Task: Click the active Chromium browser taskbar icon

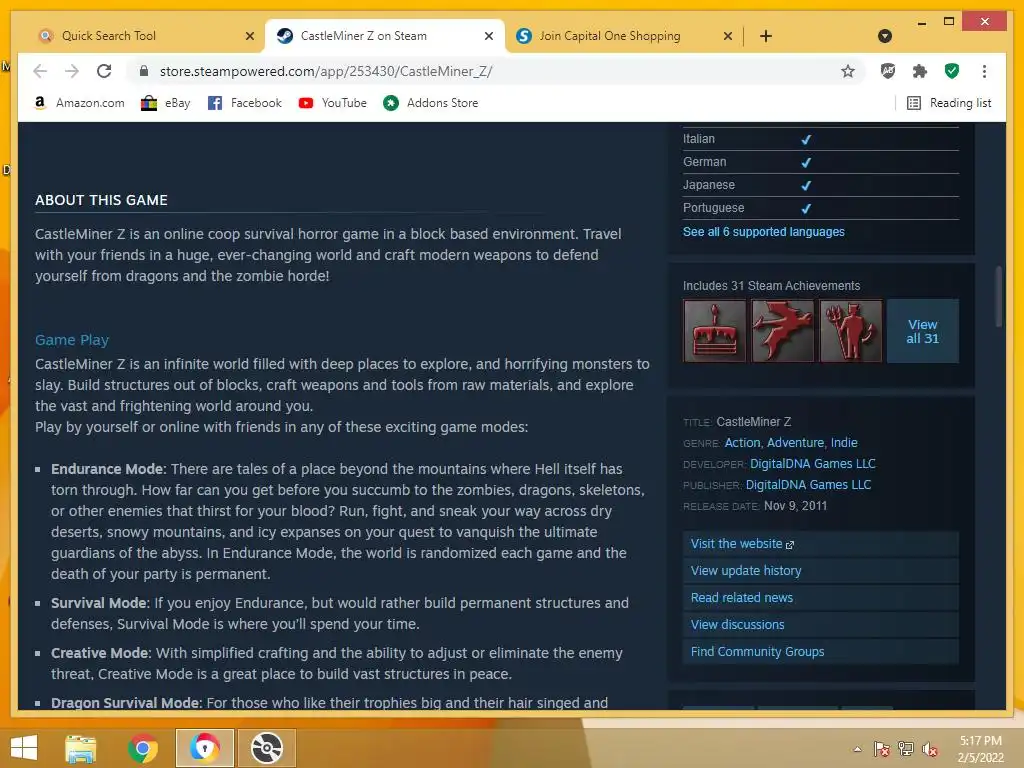Action: pyautogui.click(x=204, y=748)
